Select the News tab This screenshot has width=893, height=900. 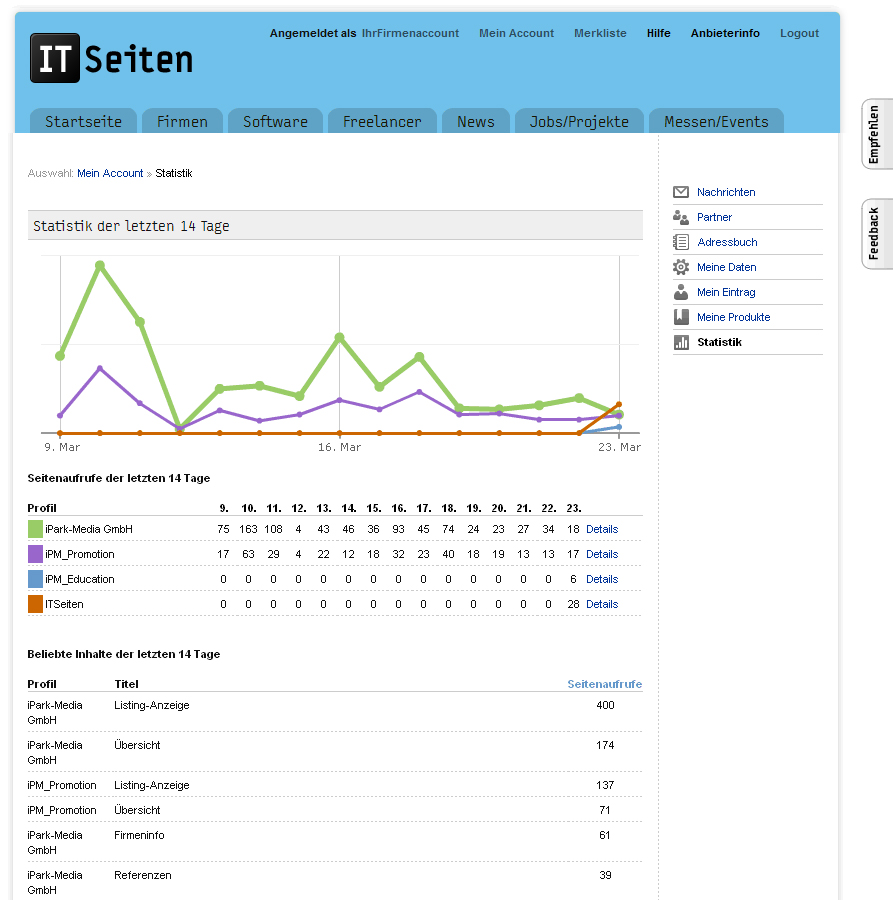coord(476,121)
